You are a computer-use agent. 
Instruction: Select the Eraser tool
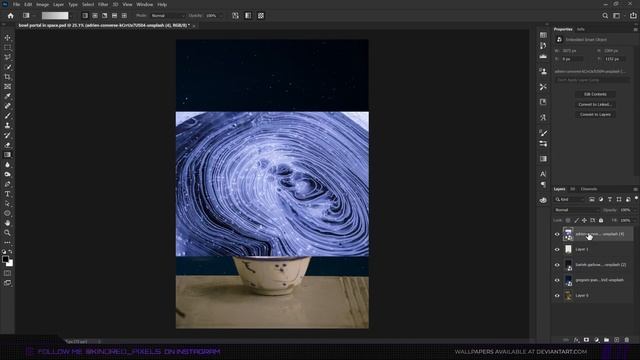(7, 145)
